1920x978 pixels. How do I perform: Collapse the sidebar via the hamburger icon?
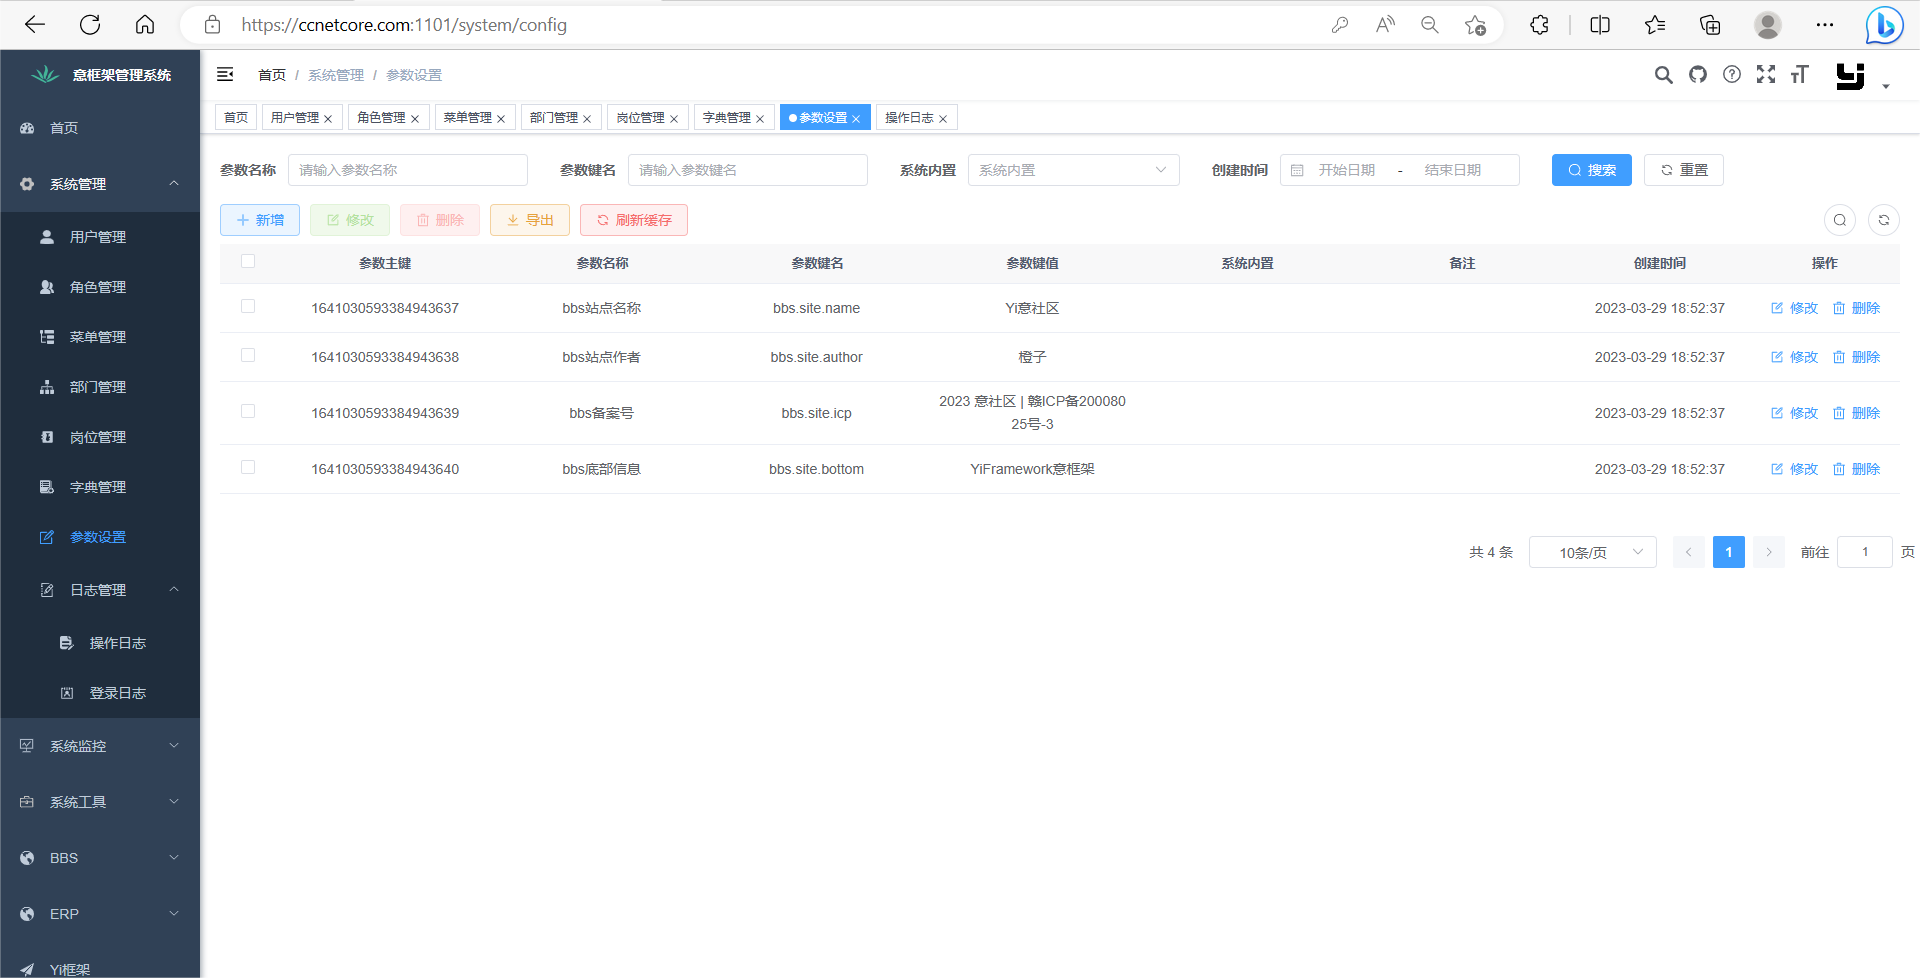pyautogui.click(x=224, y=74)
